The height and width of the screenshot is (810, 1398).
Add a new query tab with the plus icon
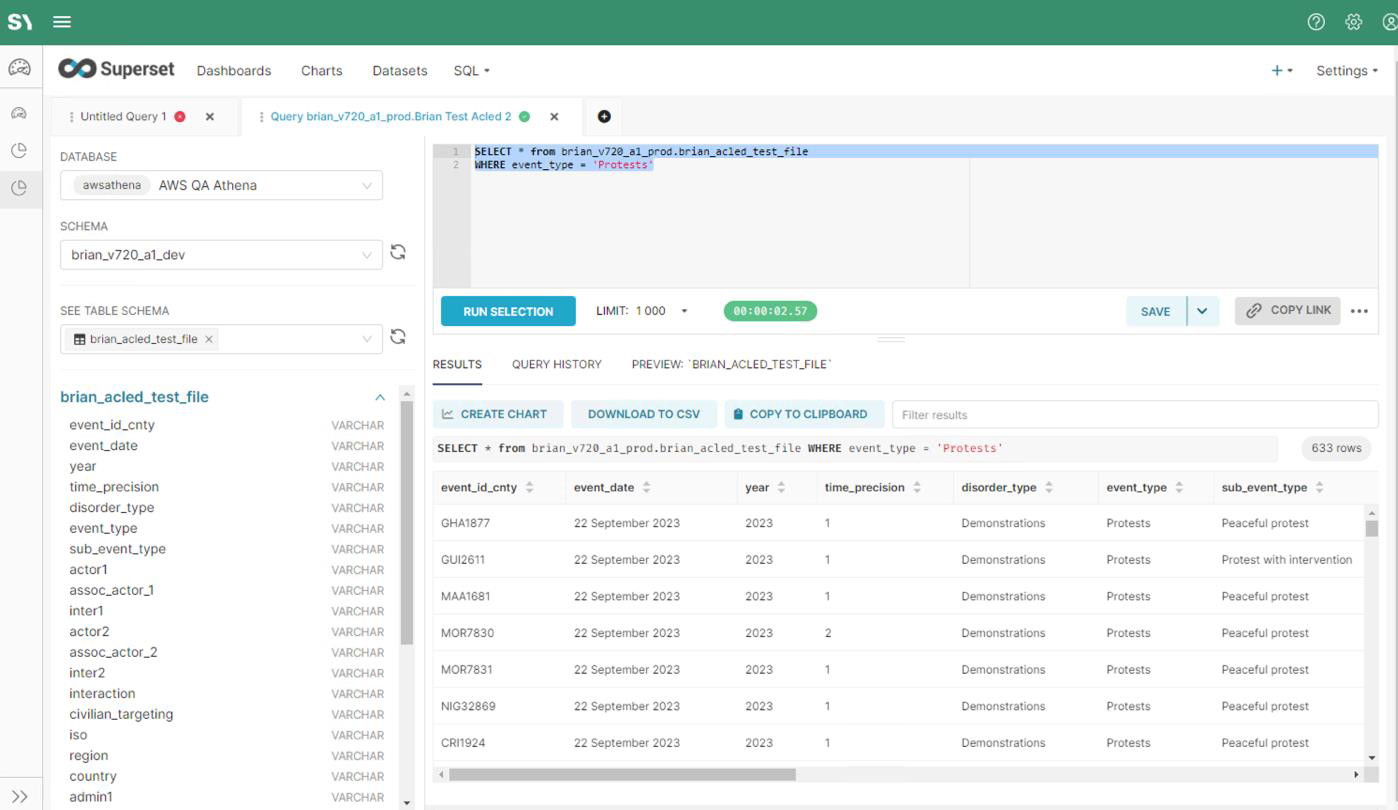tap(604, 117)
